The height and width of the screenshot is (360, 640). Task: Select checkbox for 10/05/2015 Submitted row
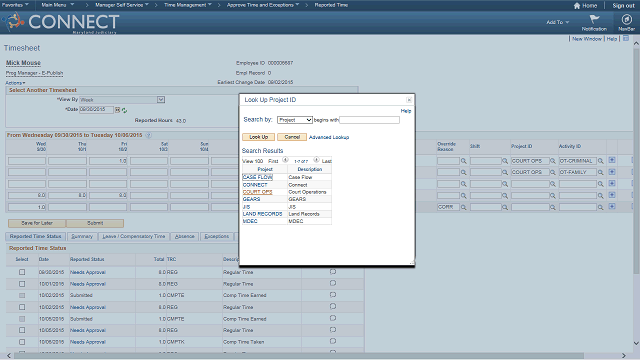pos(22,319)
